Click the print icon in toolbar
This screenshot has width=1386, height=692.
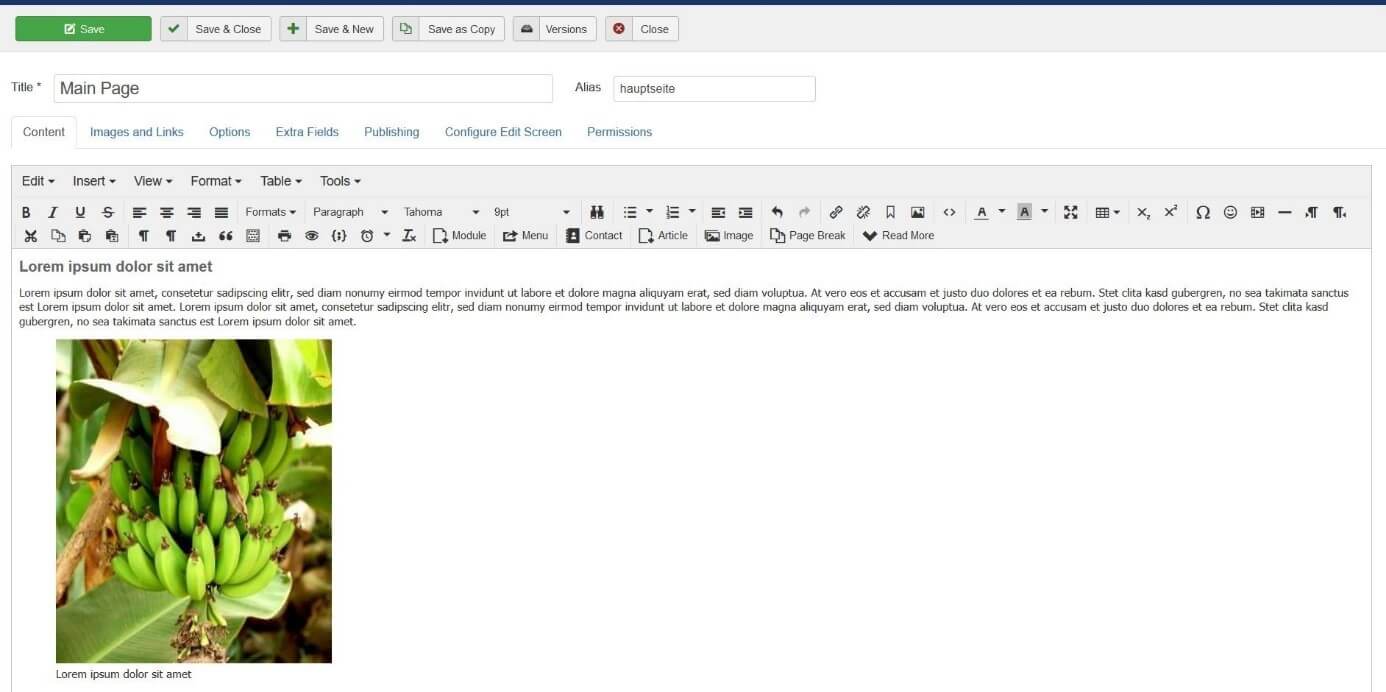[284, 236]
